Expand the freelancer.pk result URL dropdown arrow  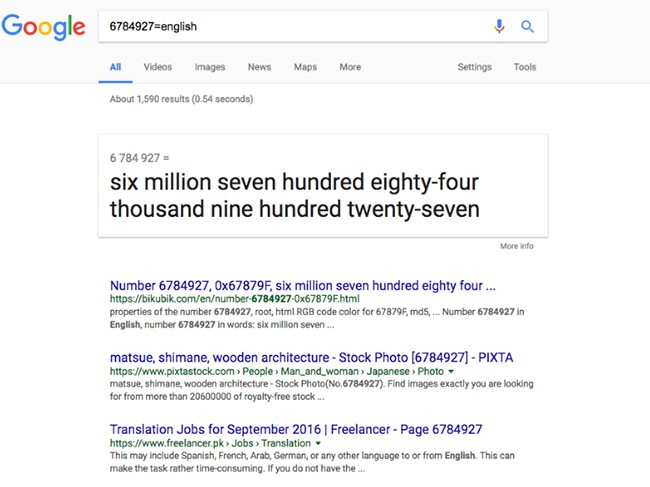point(318,443)
